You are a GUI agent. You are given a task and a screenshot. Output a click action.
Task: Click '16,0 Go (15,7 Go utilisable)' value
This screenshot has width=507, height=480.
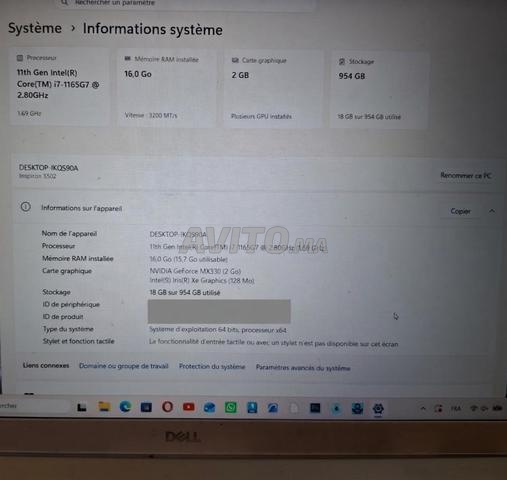[188, 259]
